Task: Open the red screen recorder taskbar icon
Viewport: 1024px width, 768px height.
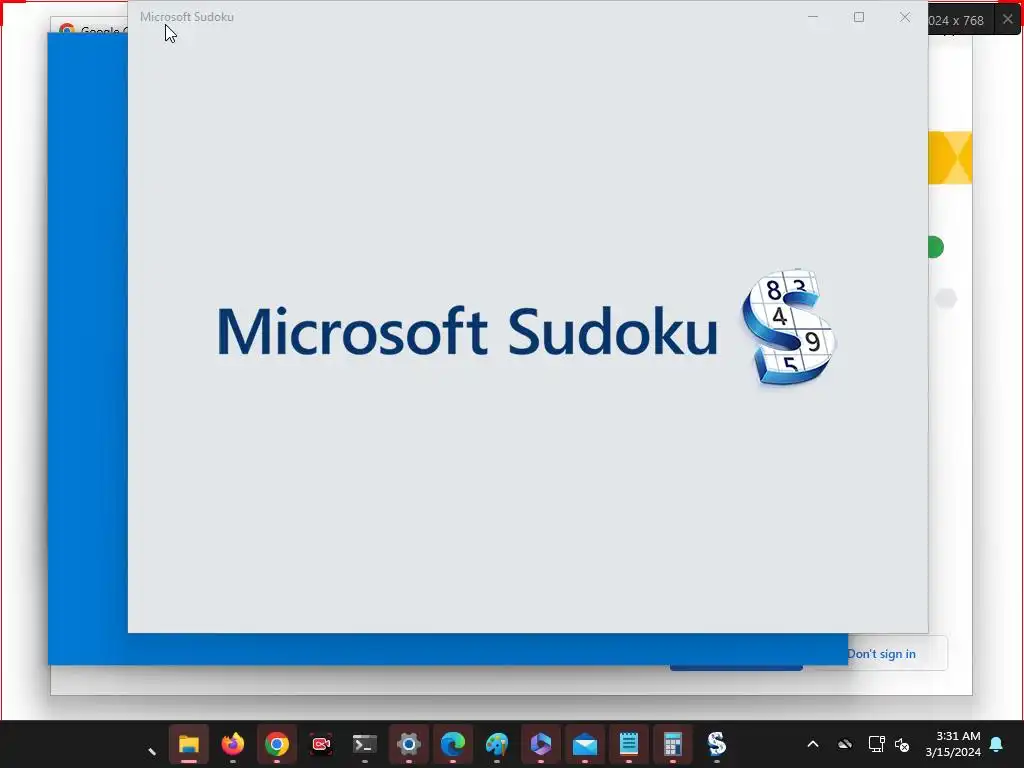Action: 321,744
